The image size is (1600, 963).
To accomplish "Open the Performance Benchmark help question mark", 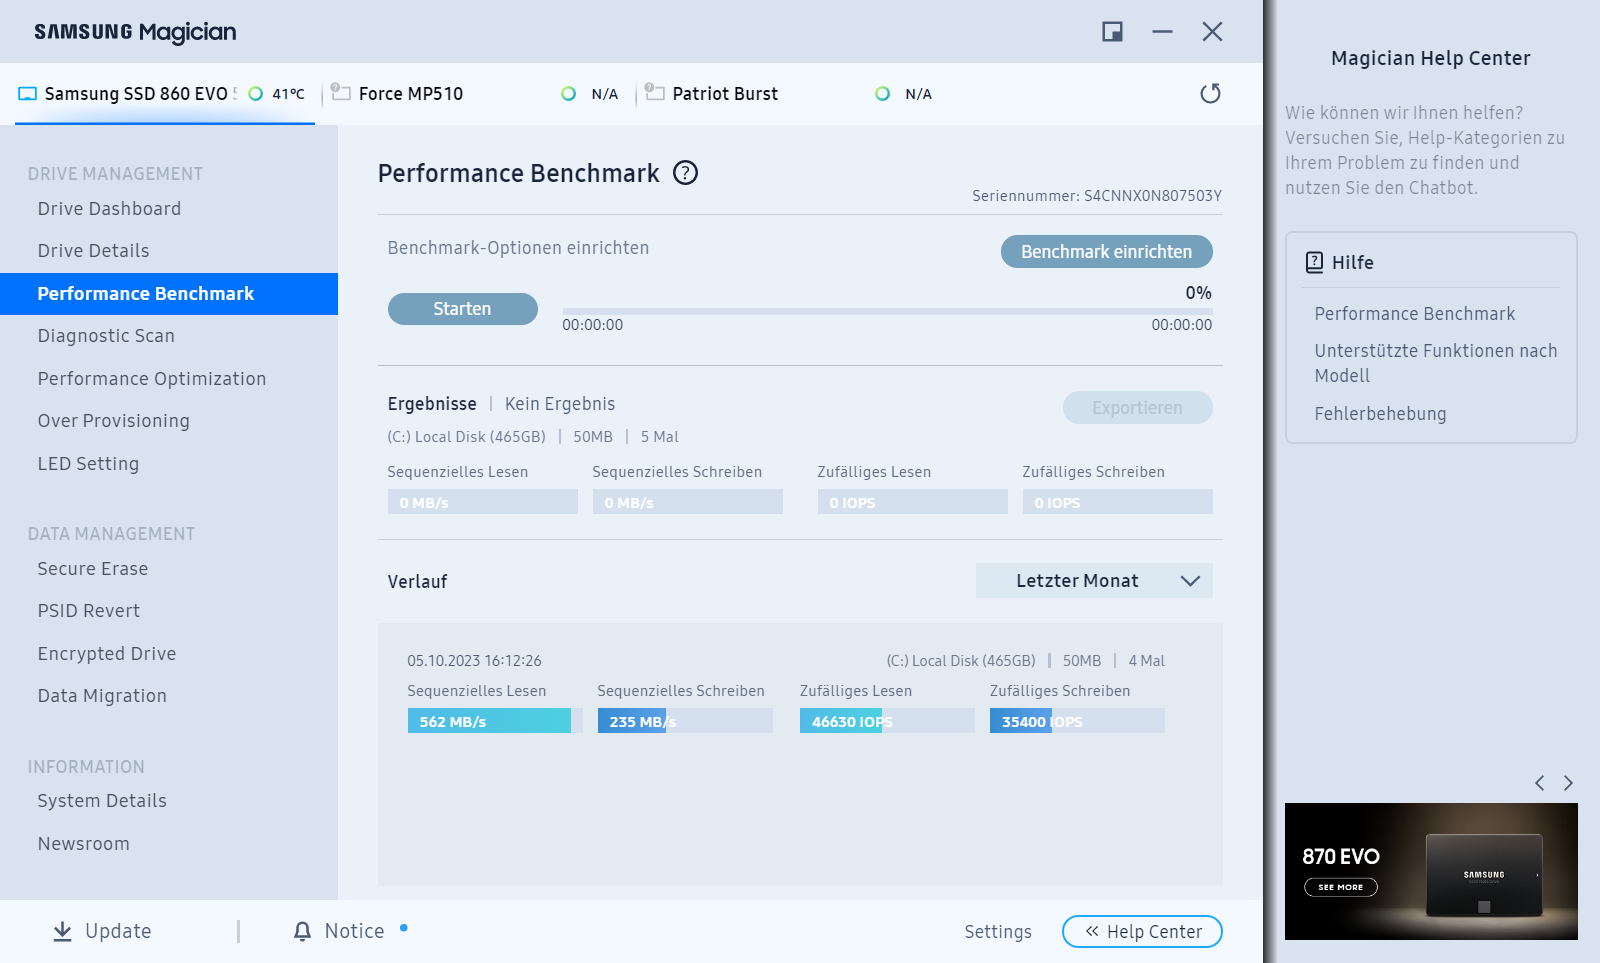I will [x=685, y=173].
